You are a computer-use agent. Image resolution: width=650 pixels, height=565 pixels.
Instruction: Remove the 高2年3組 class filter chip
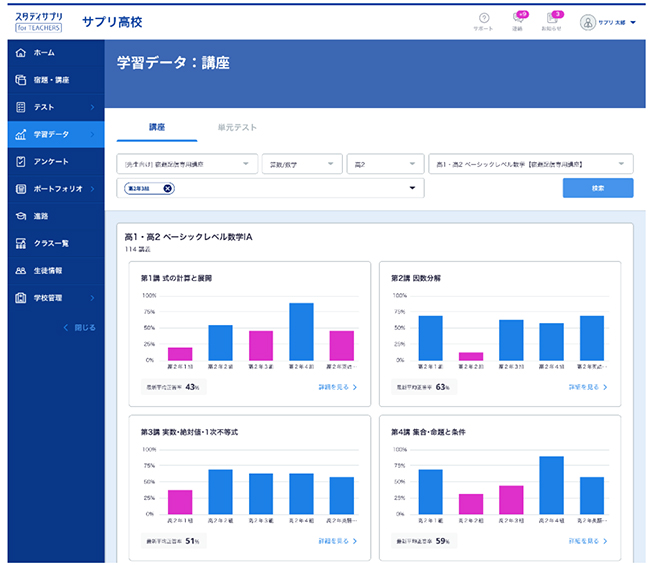coord(168,188)
